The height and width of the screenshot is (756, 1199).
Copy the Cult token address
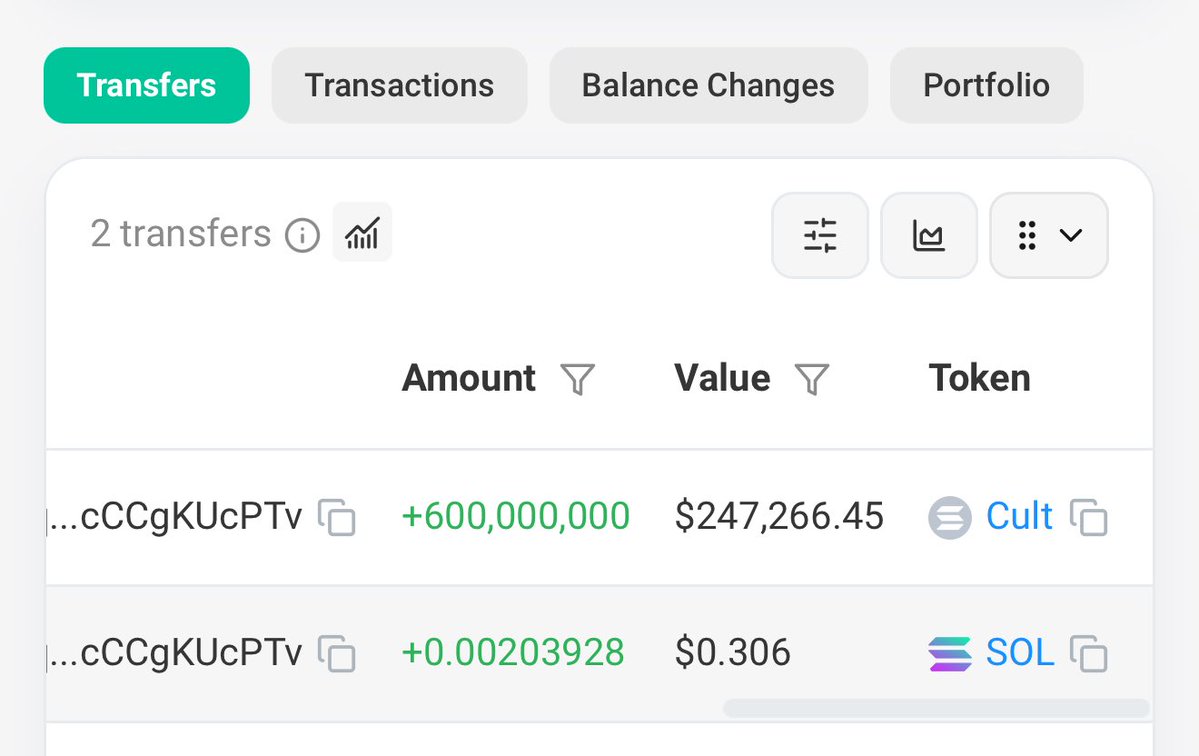click(x=1089, y=518)
